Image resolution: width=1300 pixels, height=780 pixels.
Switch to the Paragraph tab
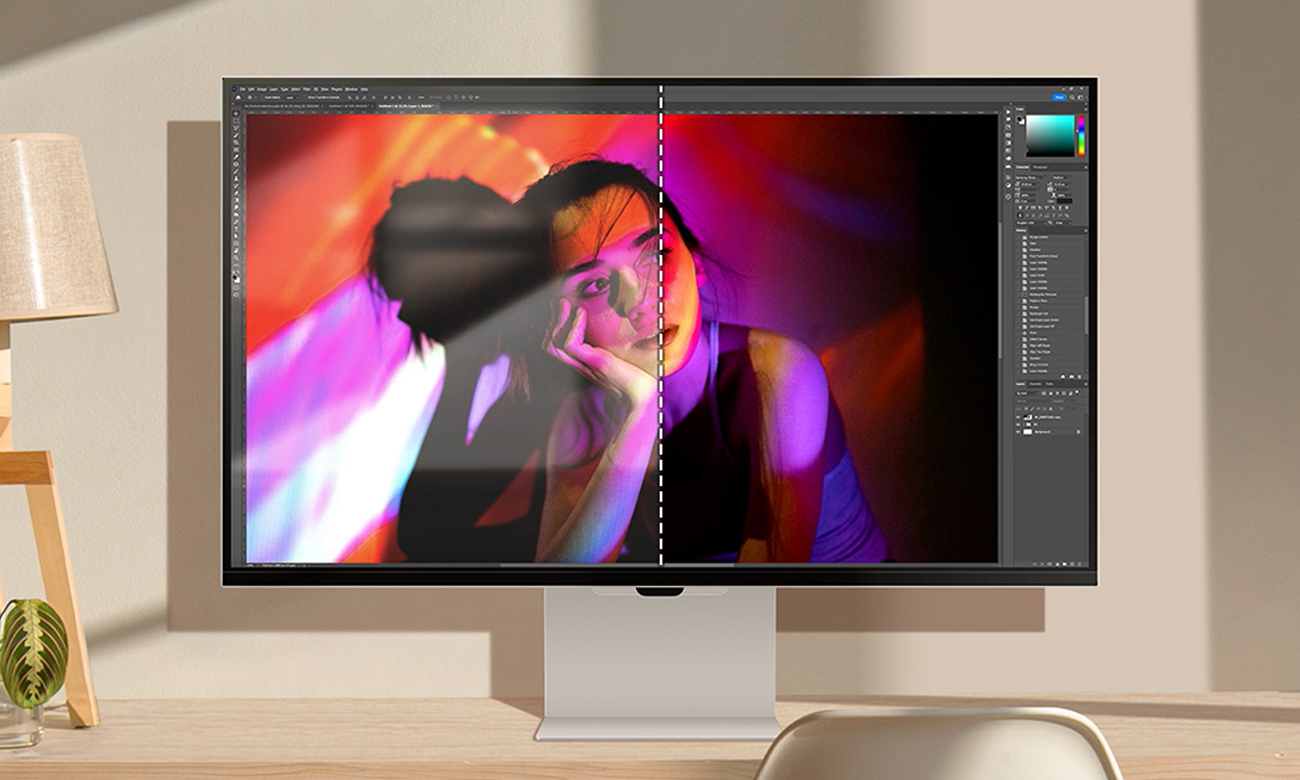(1040, 167)
